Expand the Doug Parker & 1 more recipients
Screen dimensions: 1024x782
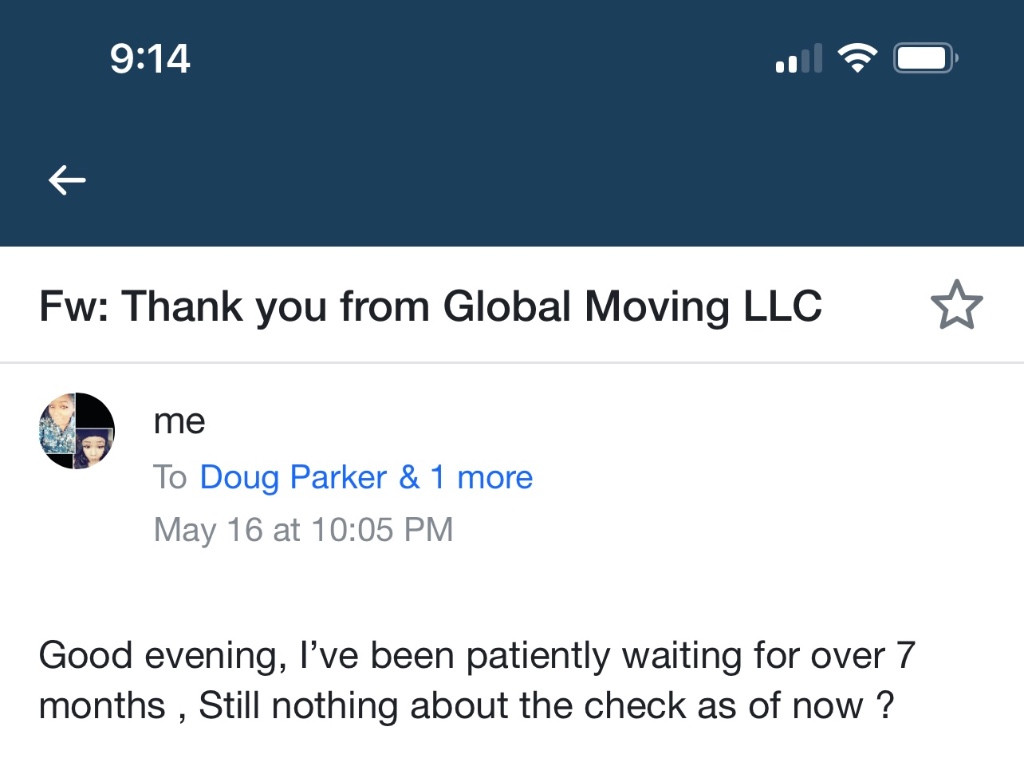tap(366, 477)
